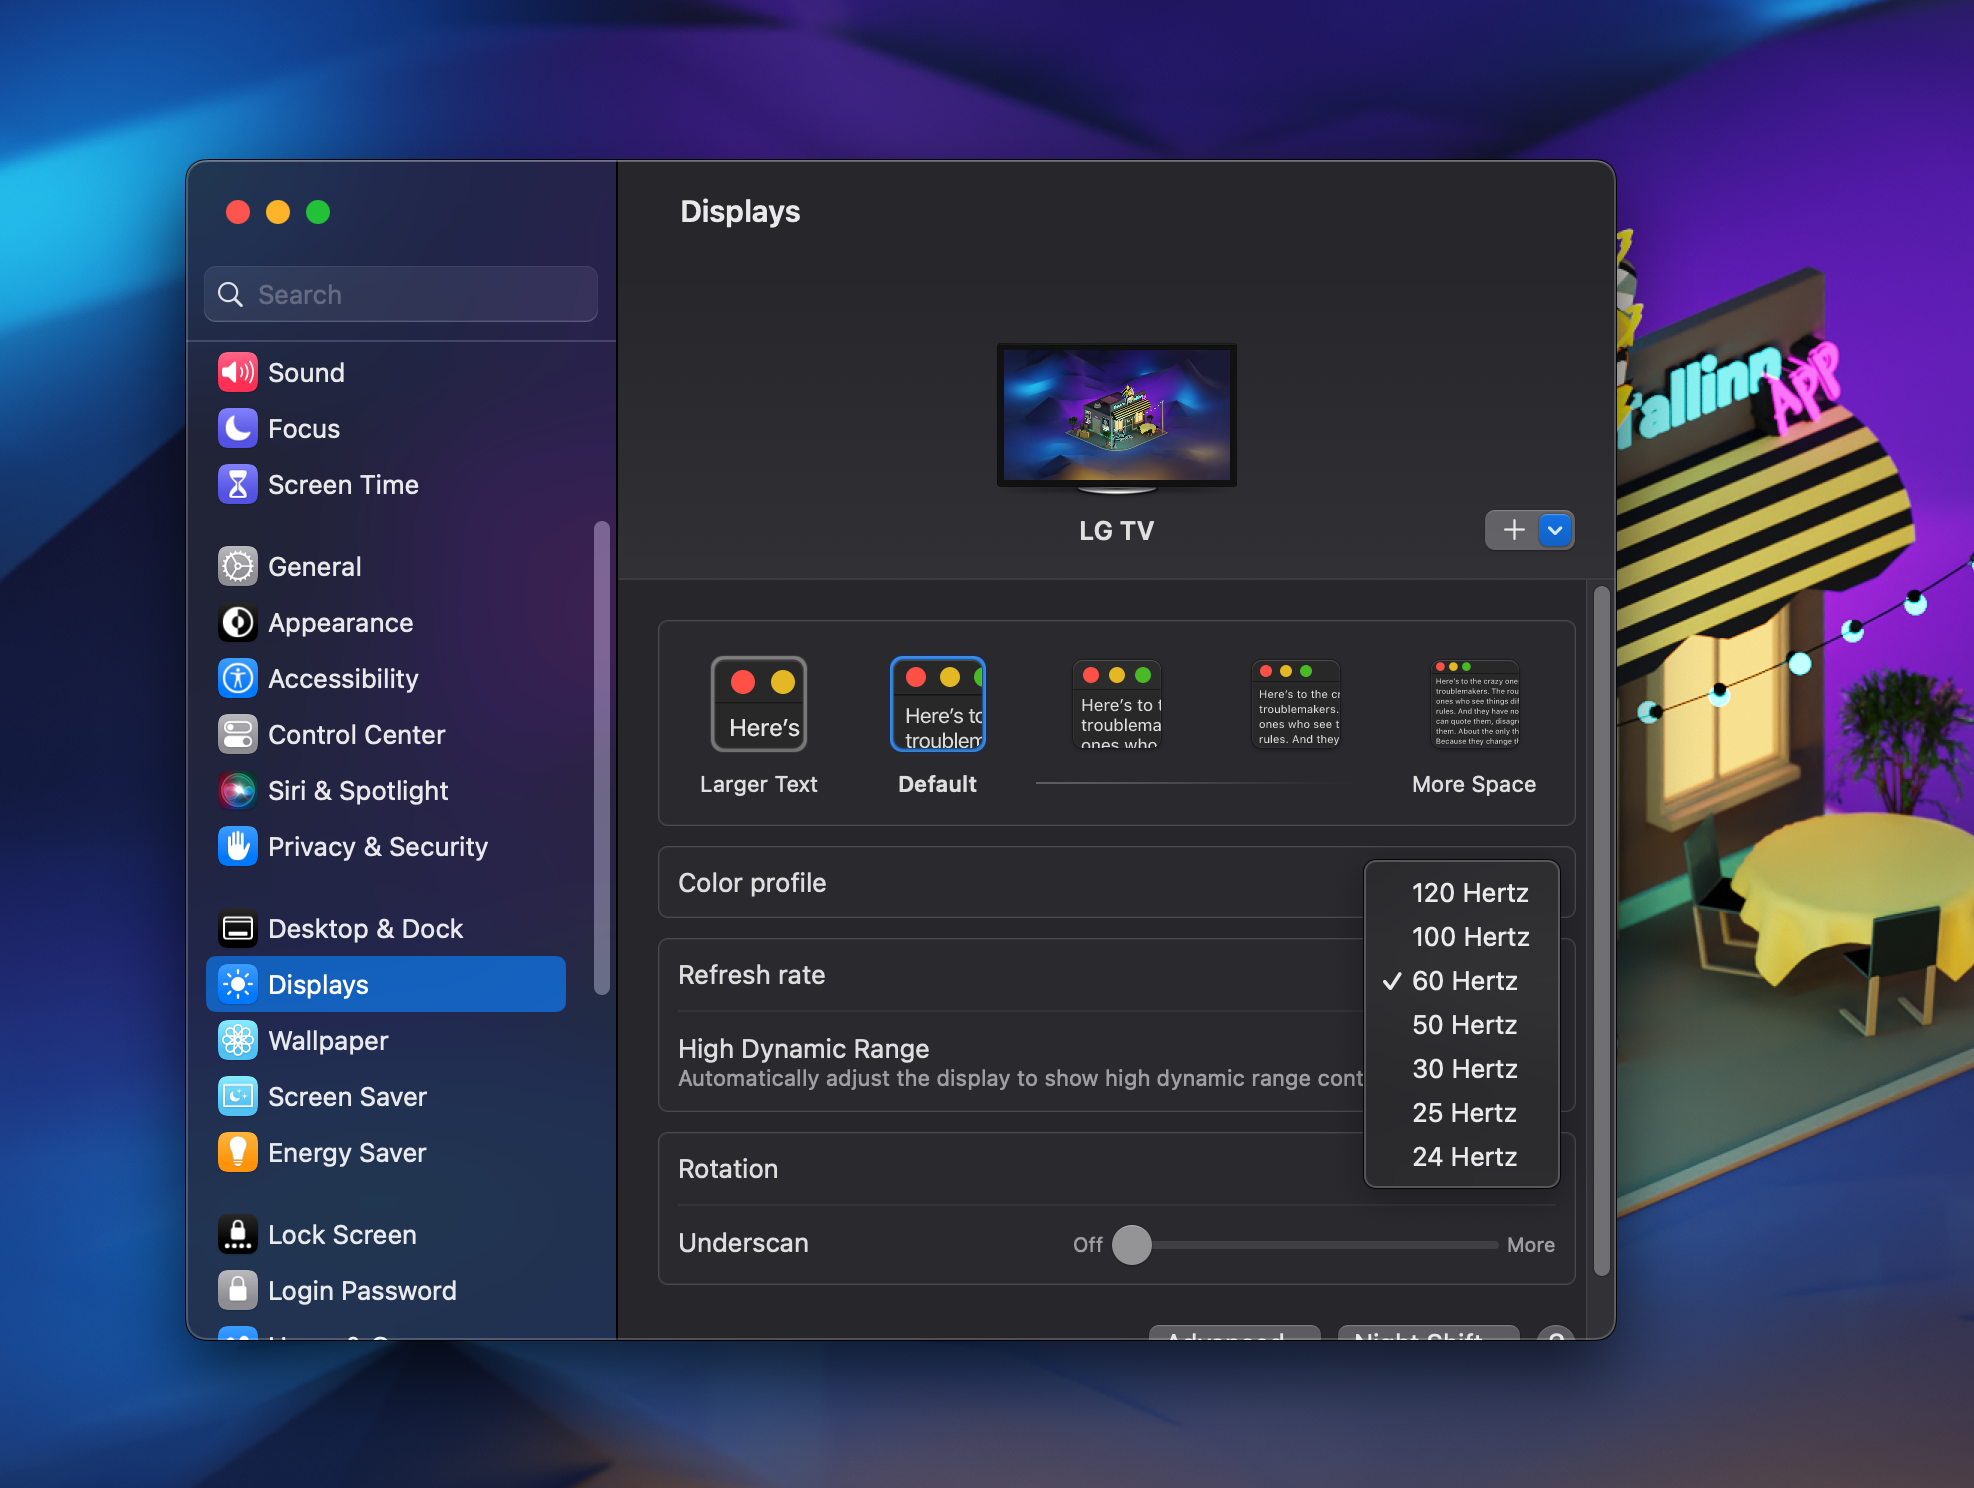Click Privacy & Security hand icon
The height and width of the screenshot is (1488, 1974).
point(238,847)
